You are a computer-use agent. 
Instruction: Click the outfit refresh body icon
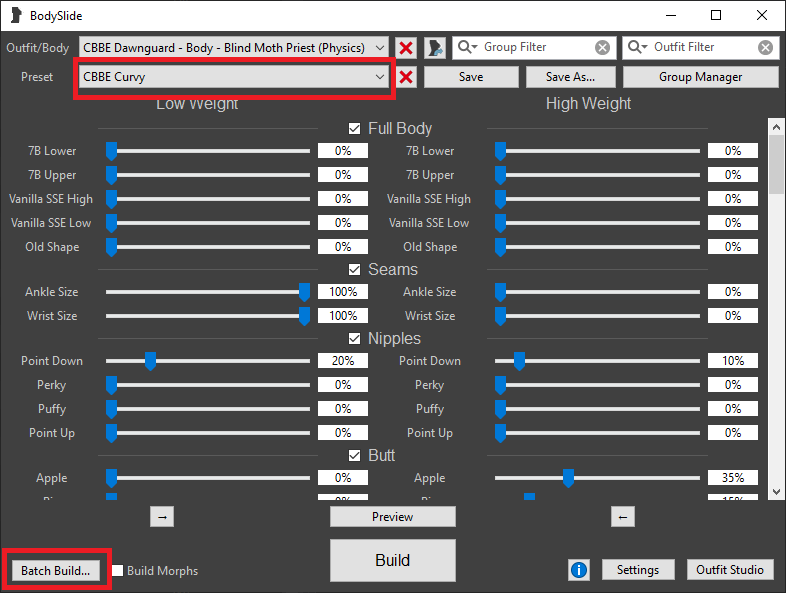(x=435, y=48)
